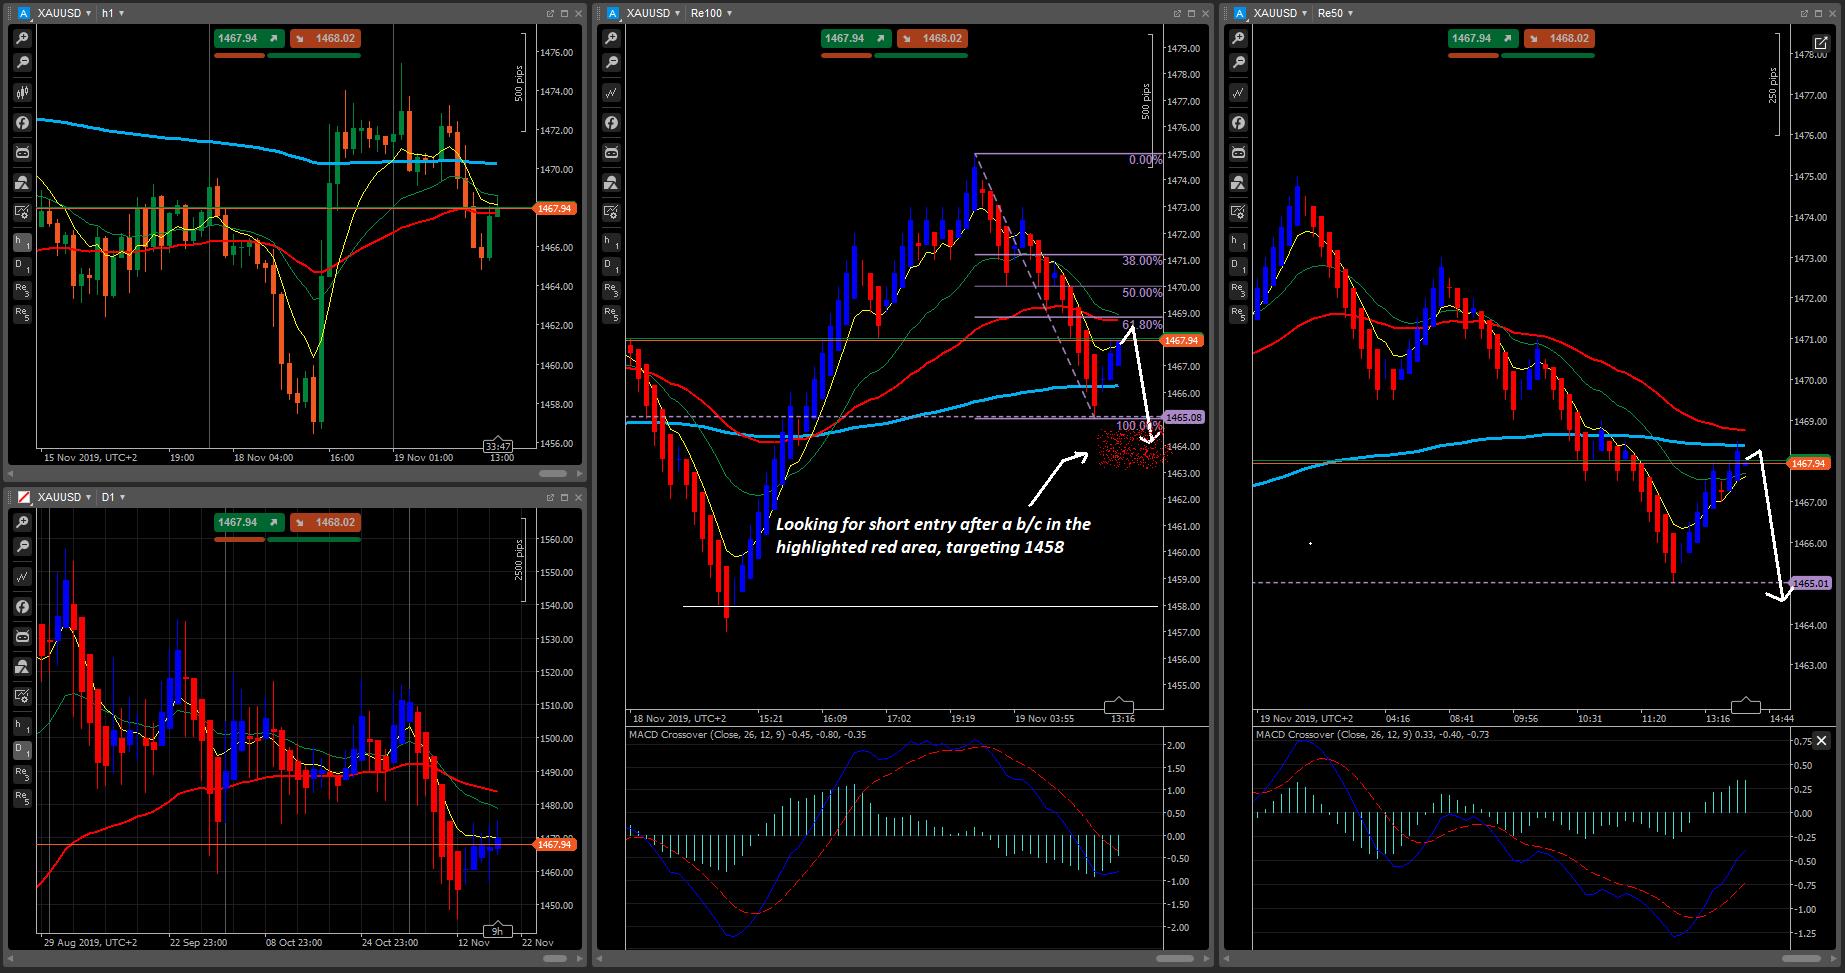Click the 1465.08 price level tag
This screenshot has height=973, width=1845.
[1184, 417]
